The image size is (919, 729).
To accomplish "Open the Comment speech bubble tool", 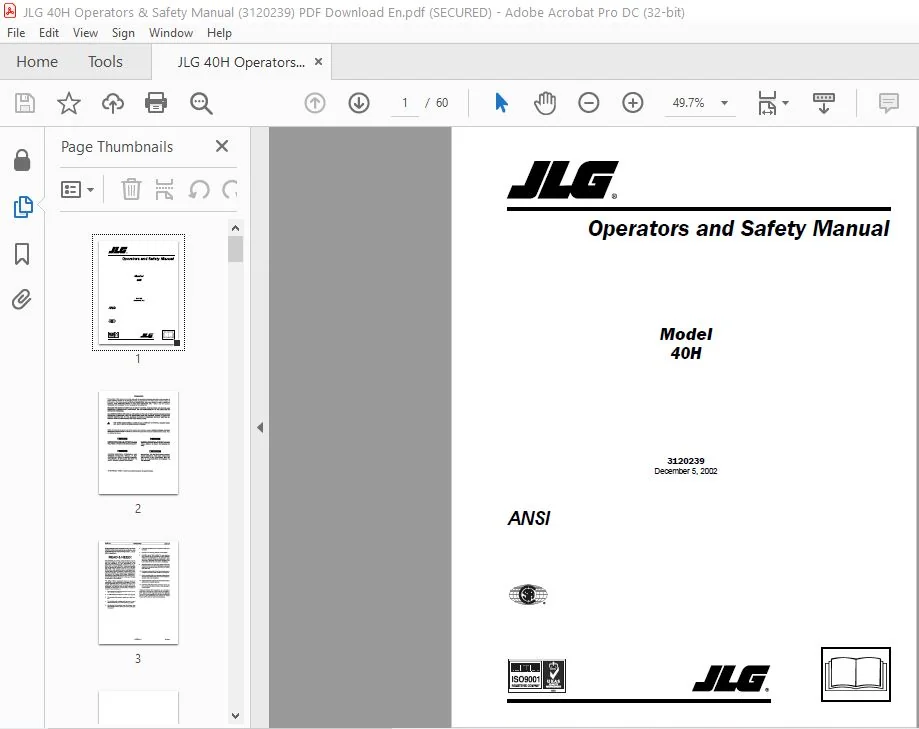I will tap(889, 103).
